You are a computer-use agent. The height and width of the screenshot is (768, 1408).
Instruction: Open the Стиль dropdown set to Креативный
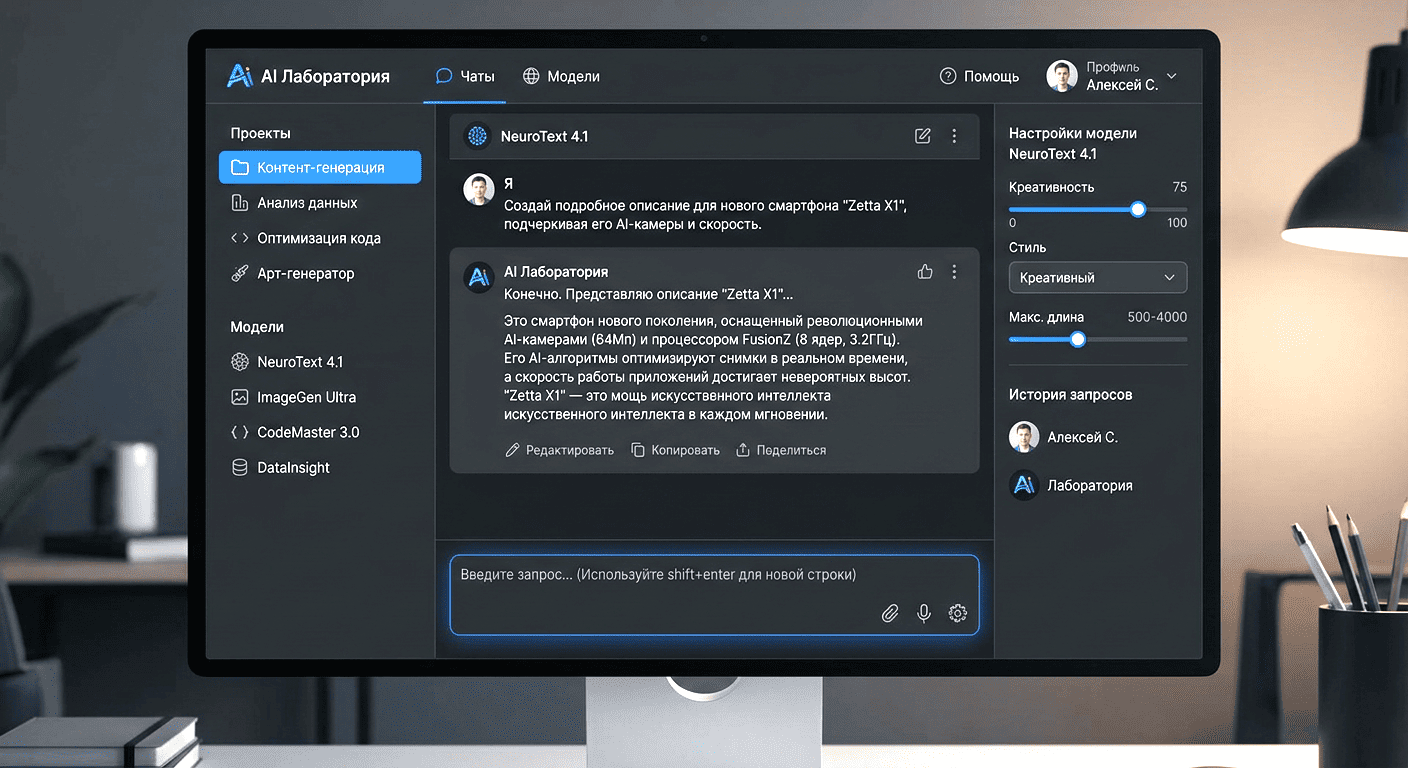coord(1097,277)
